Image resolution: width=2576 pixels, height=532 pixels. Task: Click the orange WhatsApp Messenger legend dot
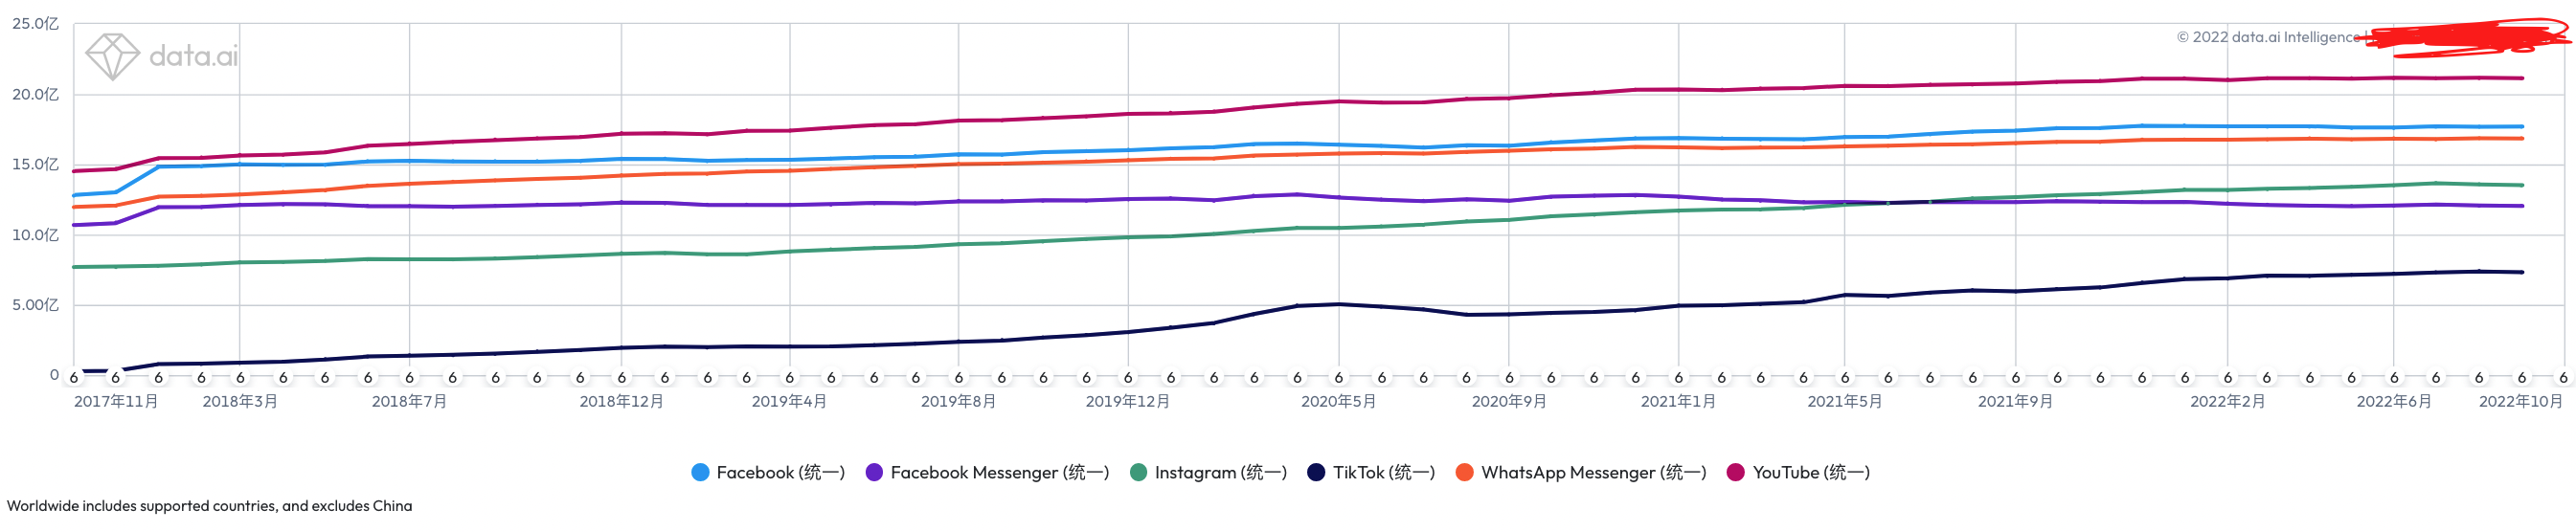point(1464,472)
